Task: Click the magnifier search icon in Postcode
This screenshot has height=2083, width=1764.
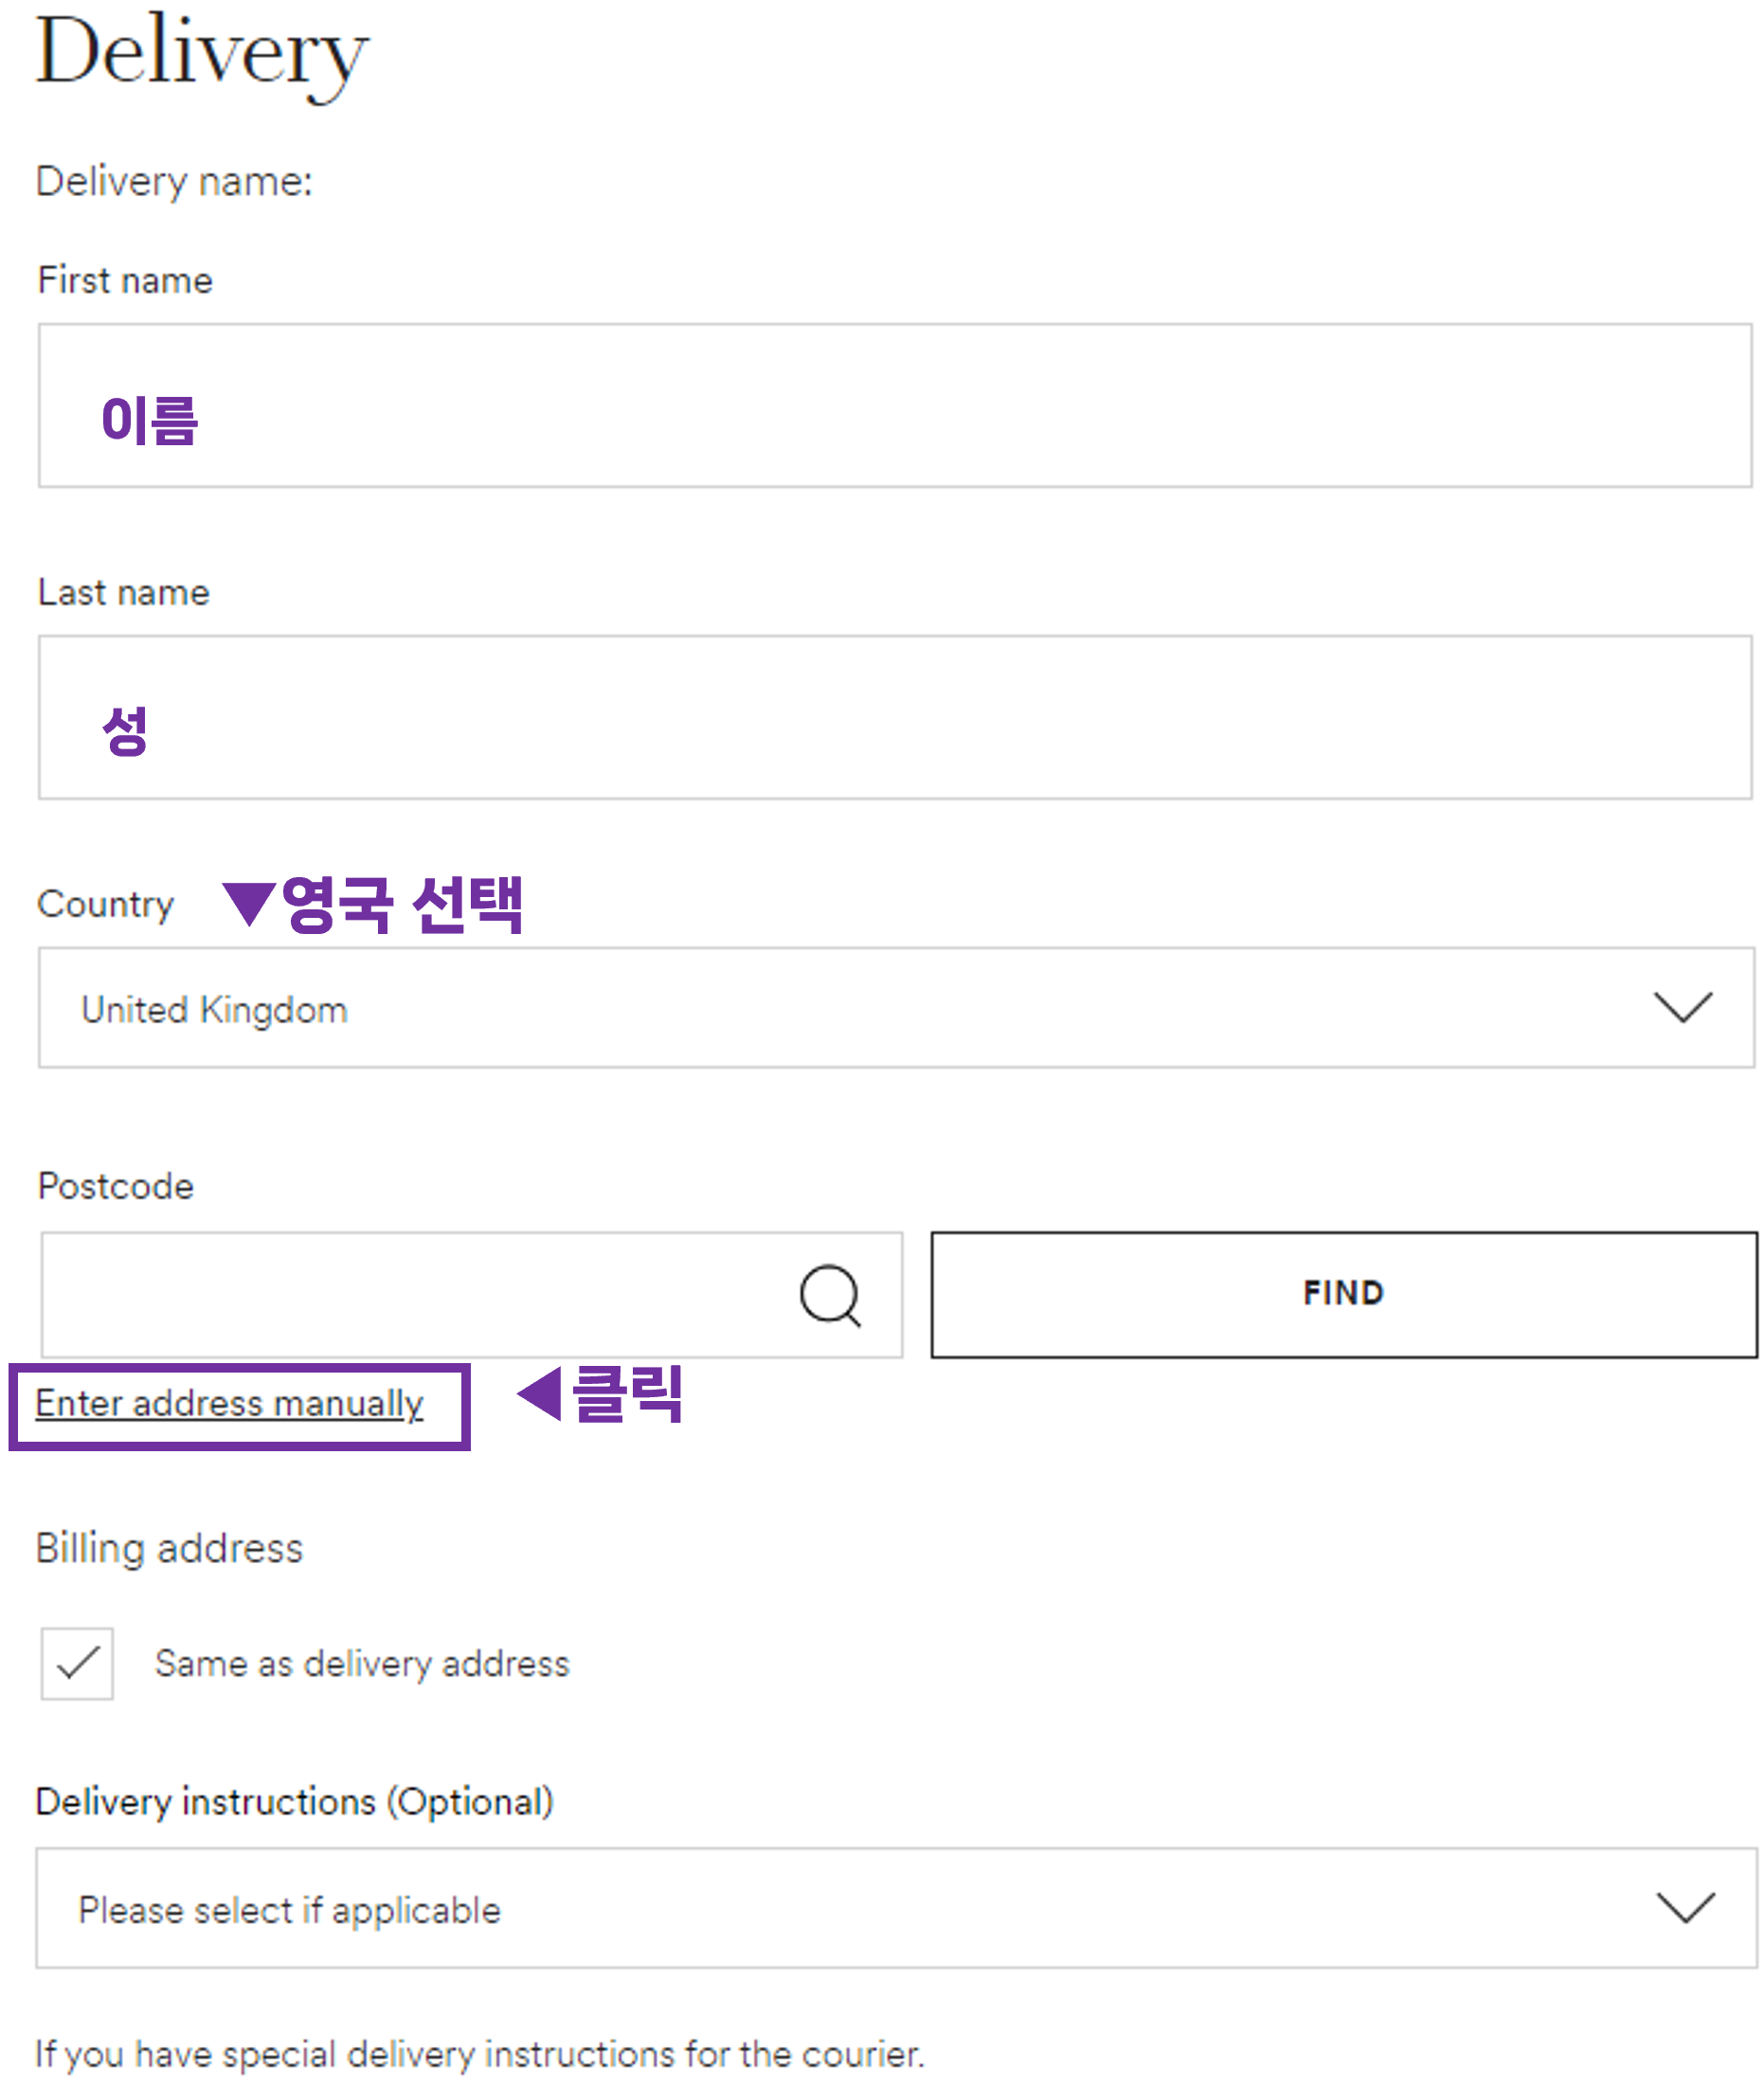Action: coord(831,1296)
